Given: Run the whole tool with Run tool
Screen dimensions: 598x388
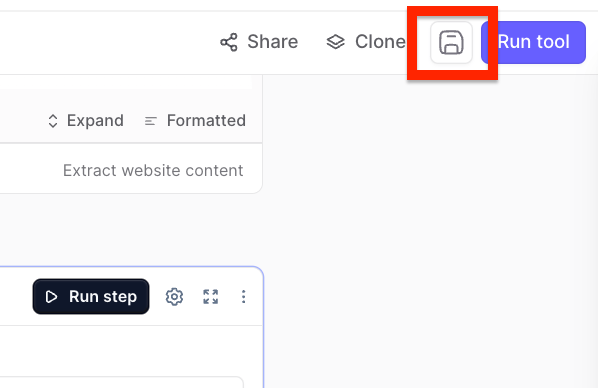Looking at the screenshot, I should coord(534,42).
